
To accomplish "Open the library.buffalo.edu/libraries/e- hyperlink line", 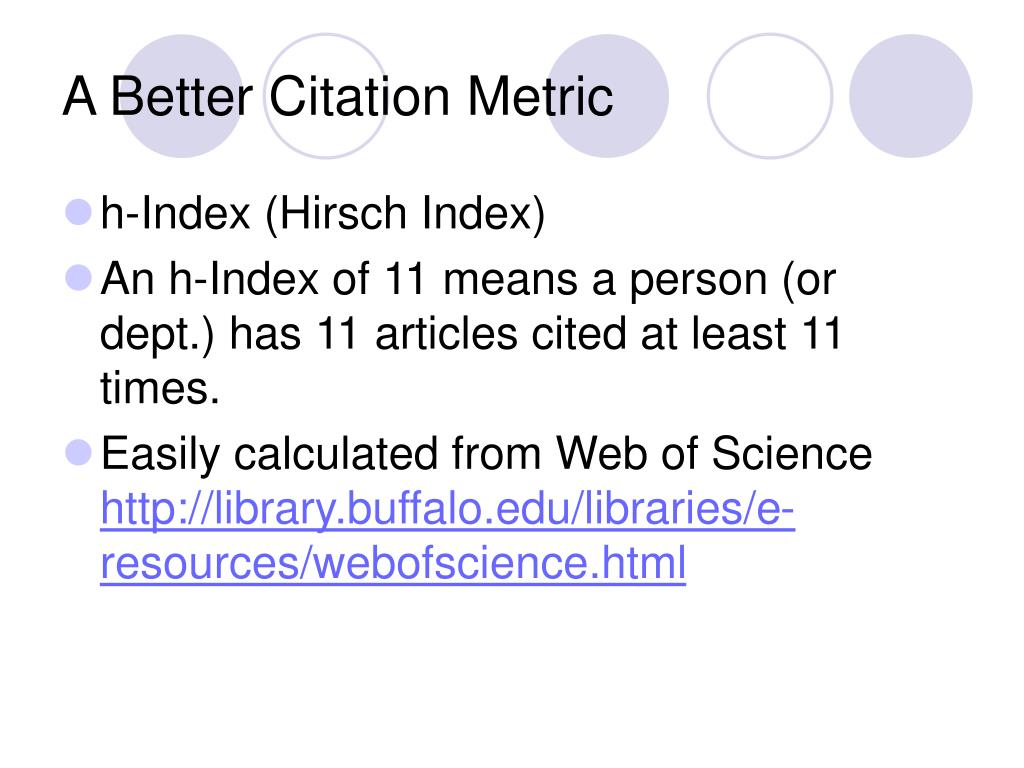I will (447, 509).
